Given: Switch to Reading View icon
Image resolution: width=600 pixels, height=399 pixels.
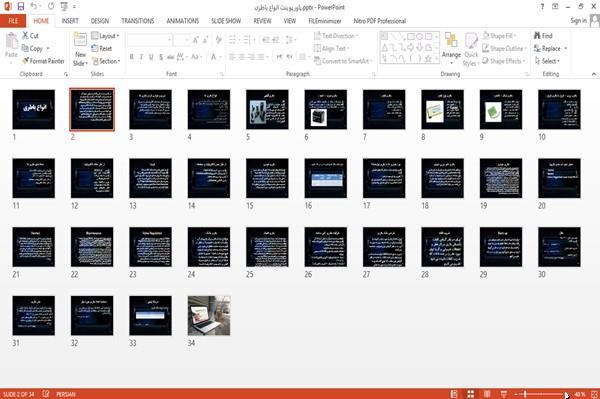Looking at the screenshot, I should tap(487, 394).
